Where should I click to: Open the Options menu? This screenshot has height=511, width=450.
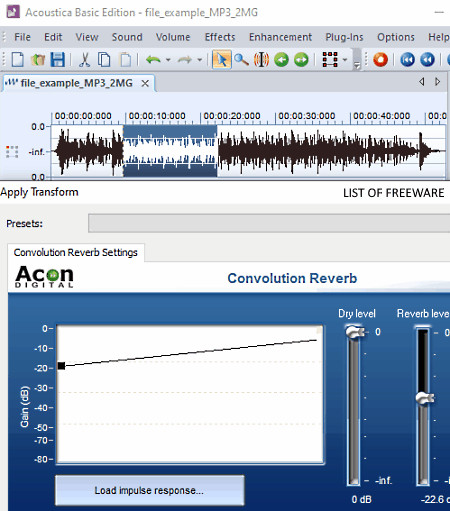[396, 37]
